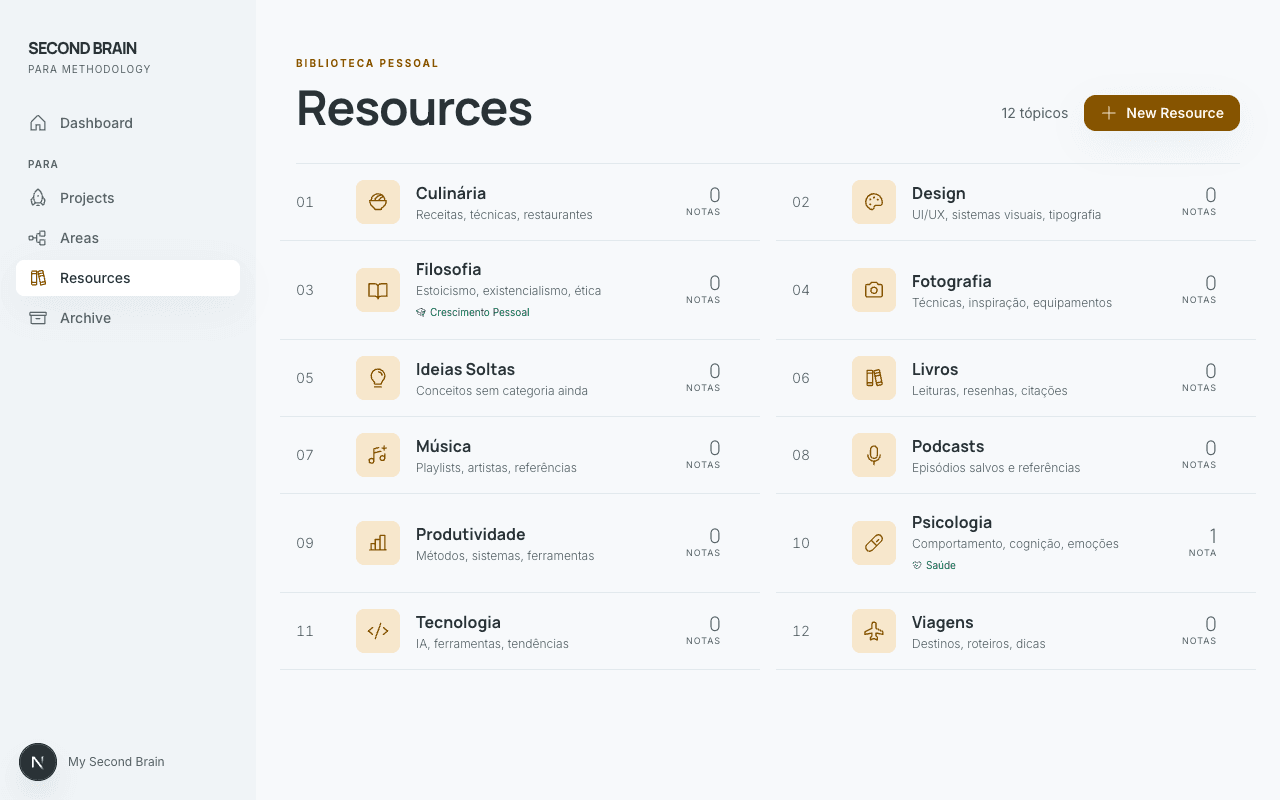Select the Viagens resource title
1280x800 pixels.
coord(943,622)
